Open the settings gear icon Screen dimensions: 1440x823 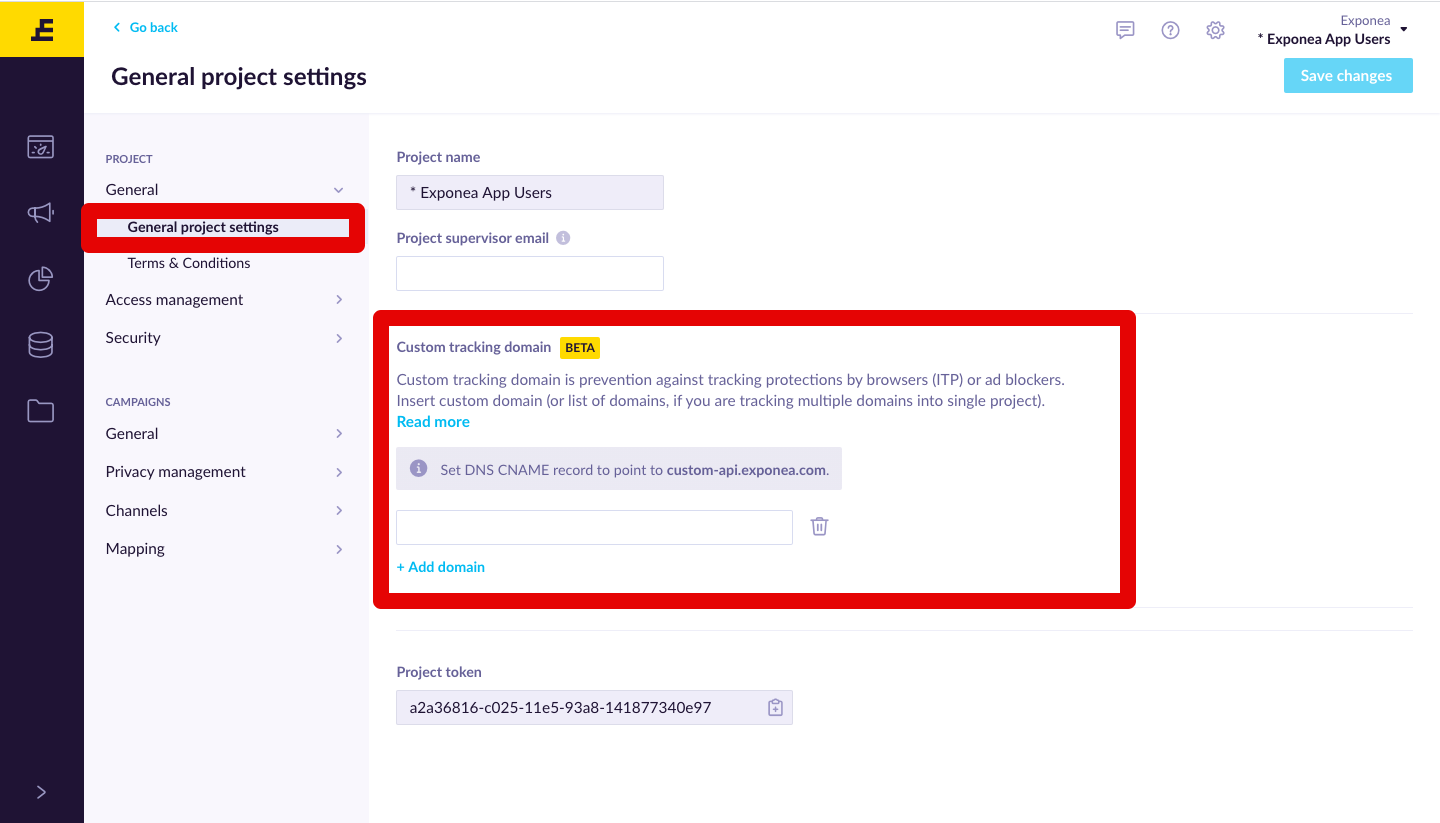(x=1215, y=30)
